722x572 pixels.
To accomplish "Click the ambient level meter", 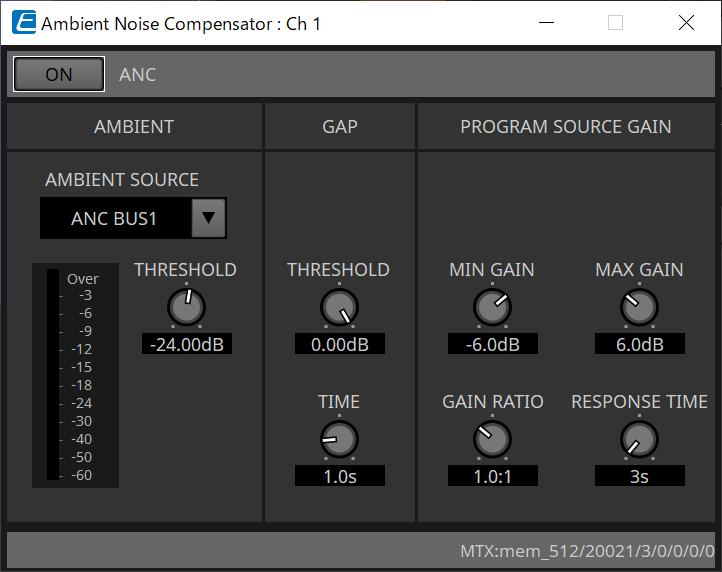I will (x=53, y=375).
